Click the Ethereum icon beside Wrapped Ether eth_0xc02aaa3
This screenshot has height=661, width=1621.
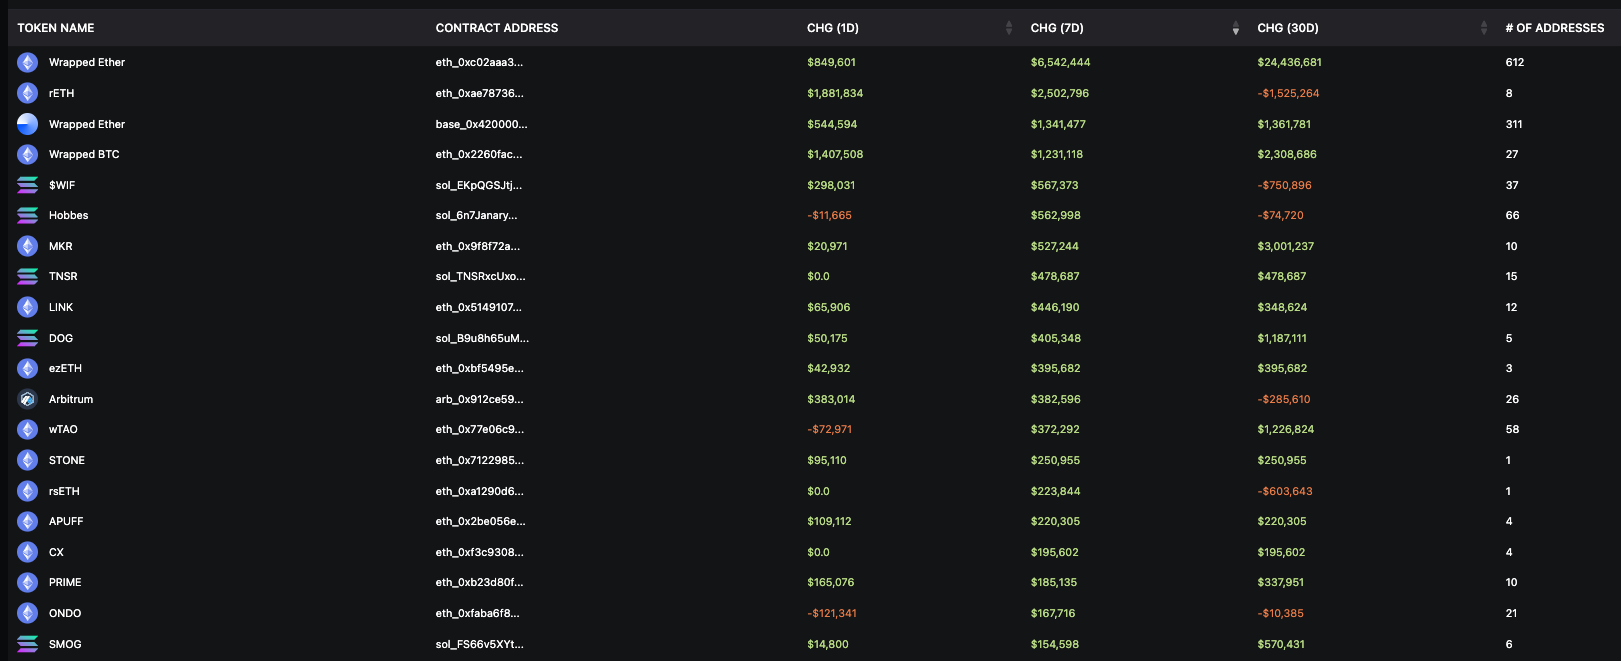[28, 62]
